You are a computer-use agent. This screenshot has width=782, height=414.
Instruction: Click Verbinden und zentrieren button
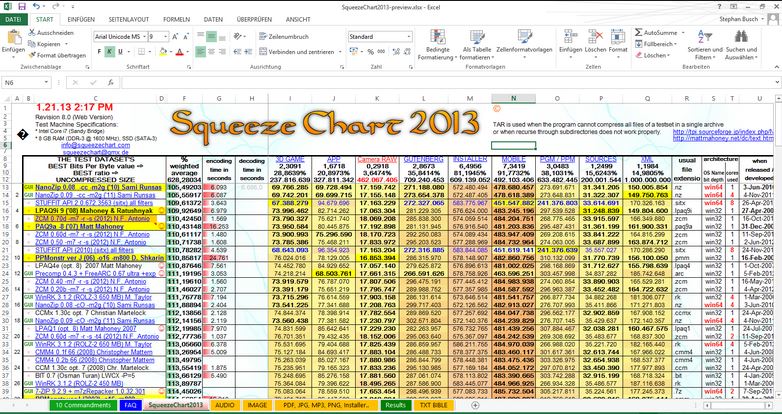click(297, 52)
